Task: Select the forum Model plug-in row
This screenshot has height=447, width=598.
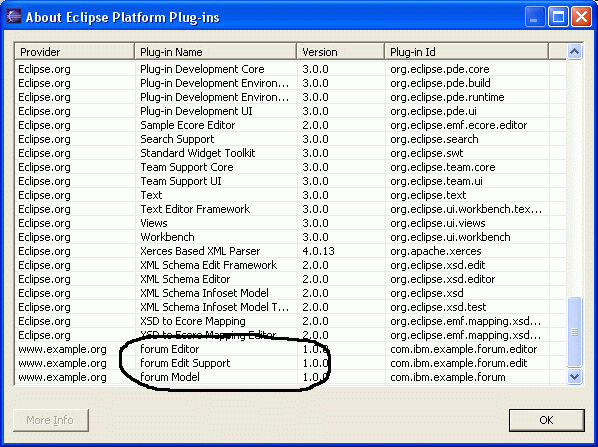Action: pos(290,377)
